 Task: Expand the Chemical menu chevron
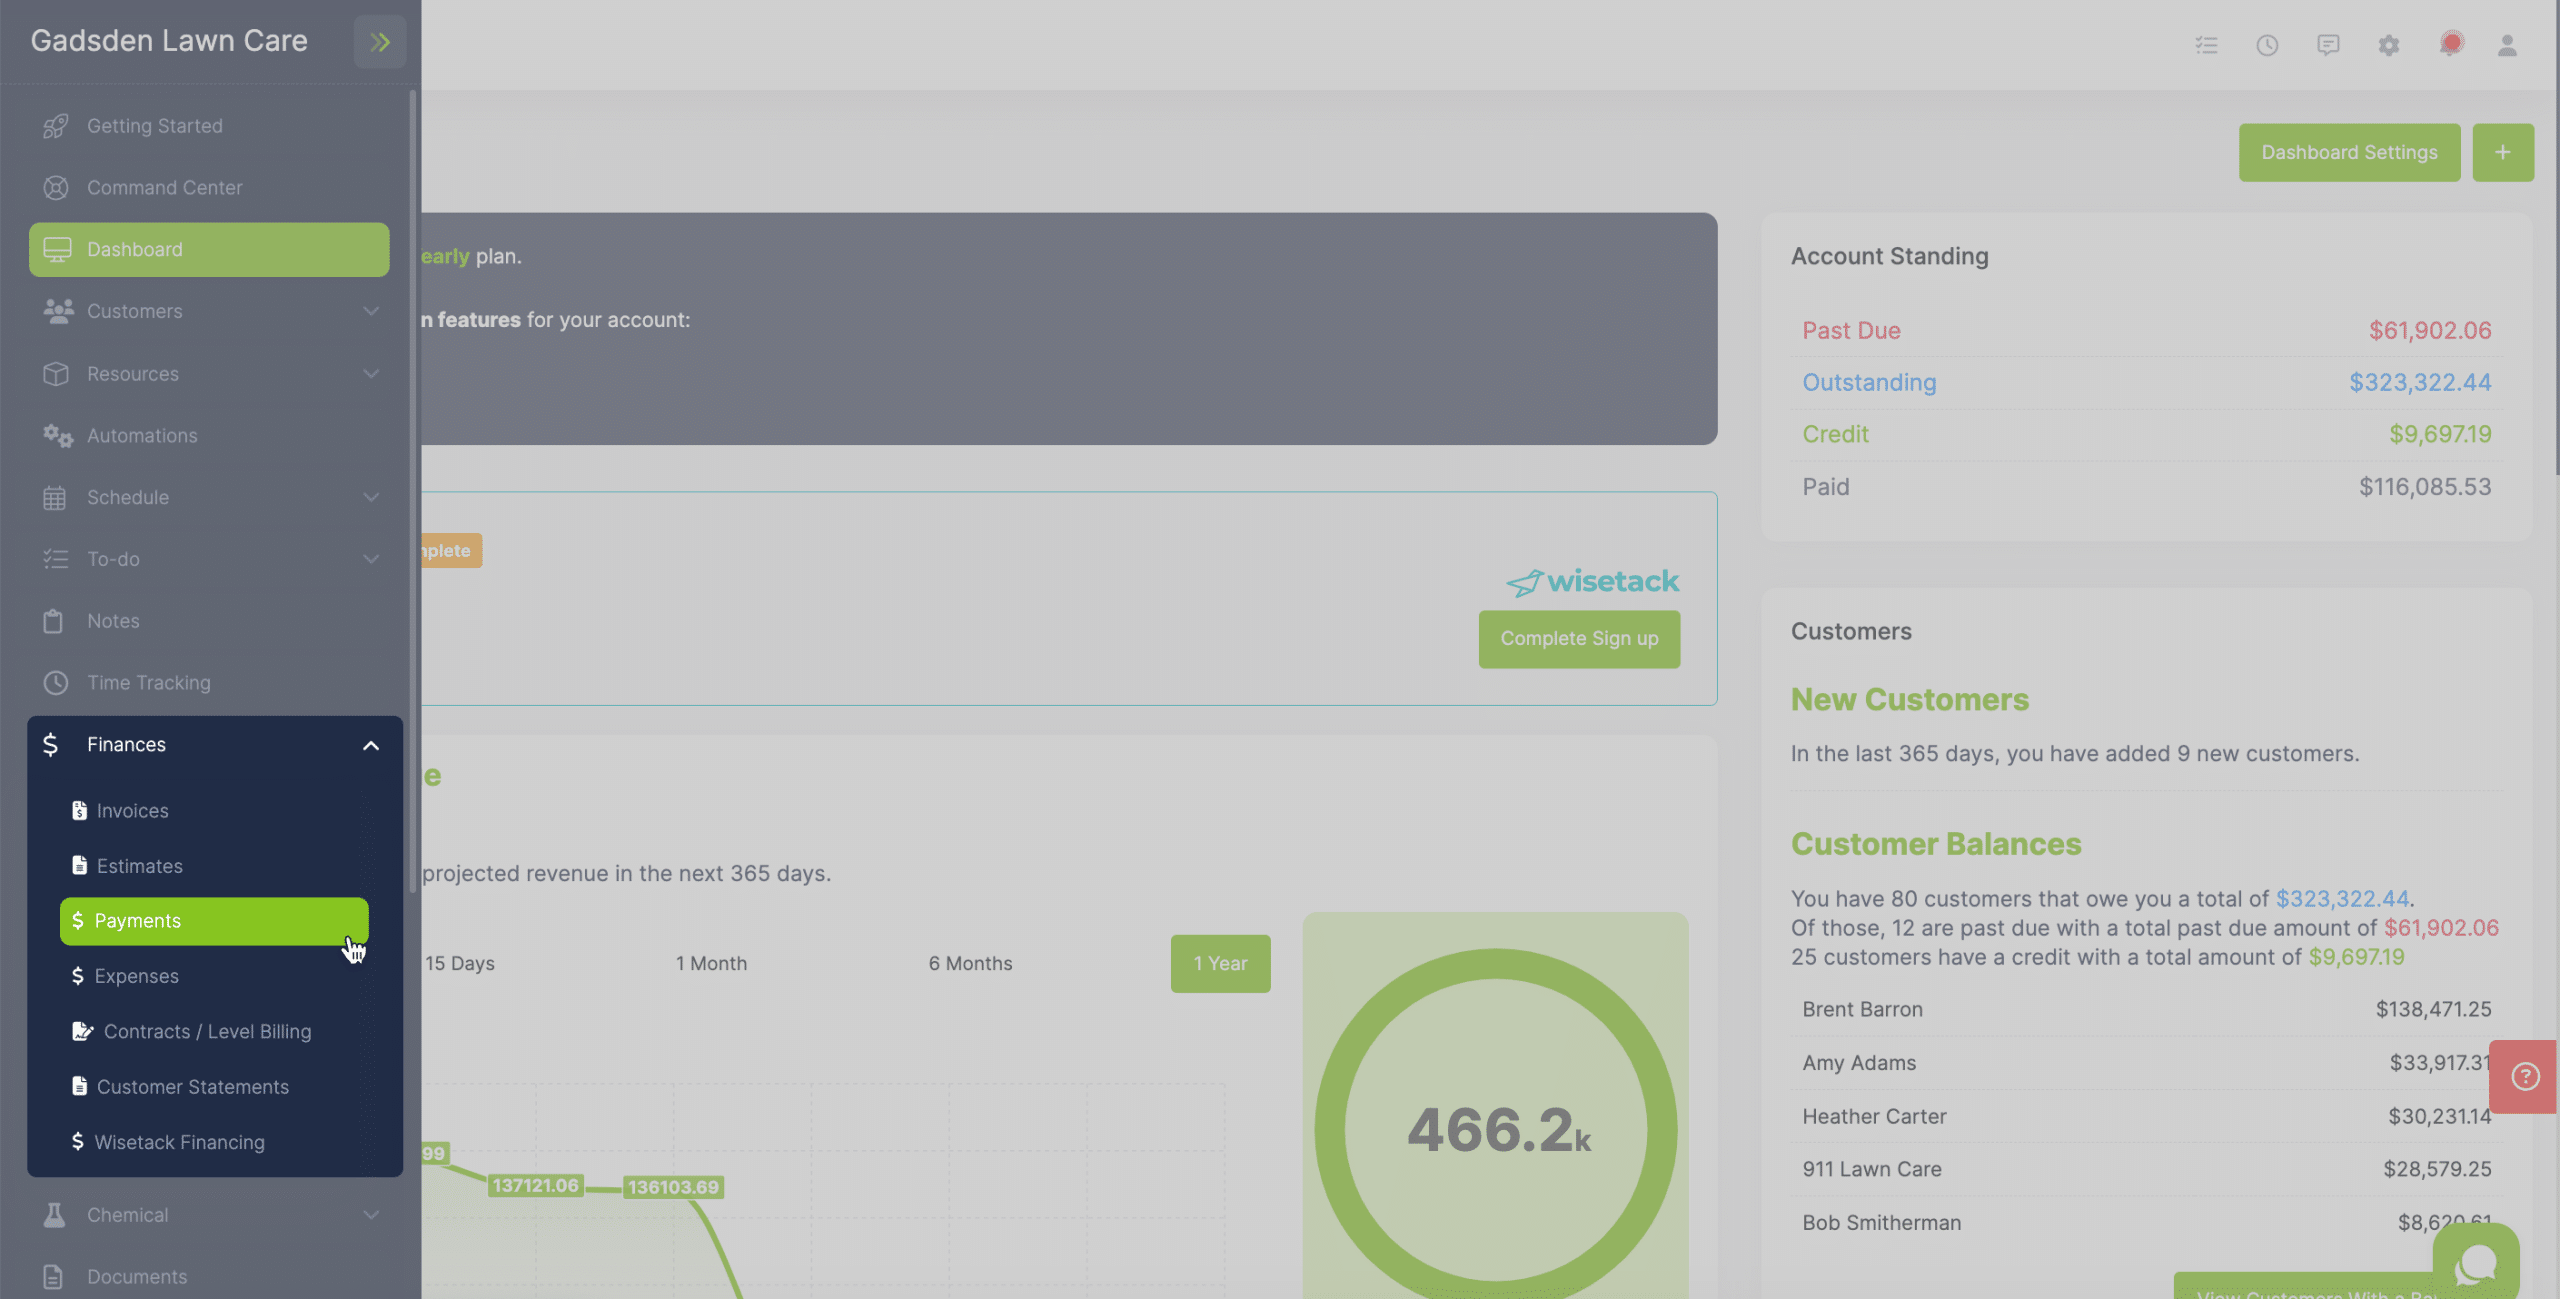coord(371,1215)
